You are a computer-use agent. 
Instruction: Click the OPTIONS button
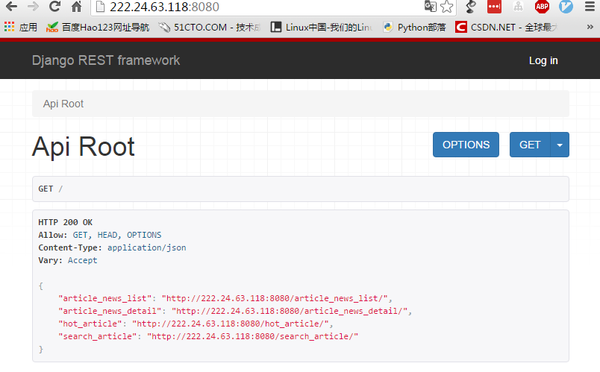[466, 145]
